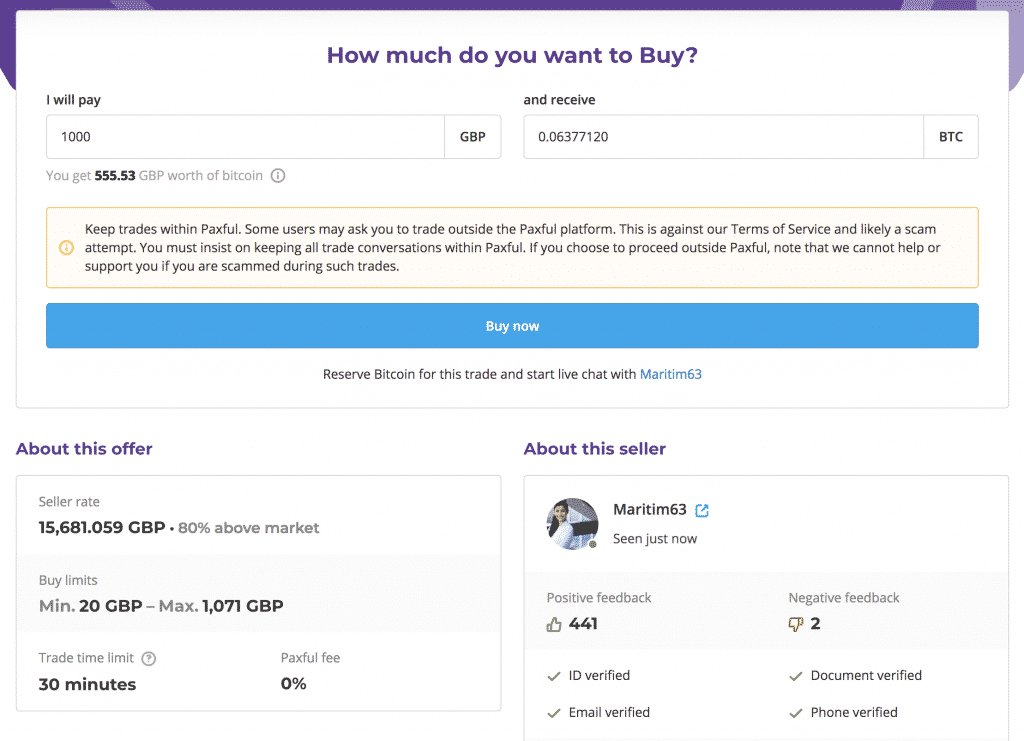Click the Positive feedback label
This screenshot has height=741, width=1024.
pyautogui.click(x=599, y=597)
